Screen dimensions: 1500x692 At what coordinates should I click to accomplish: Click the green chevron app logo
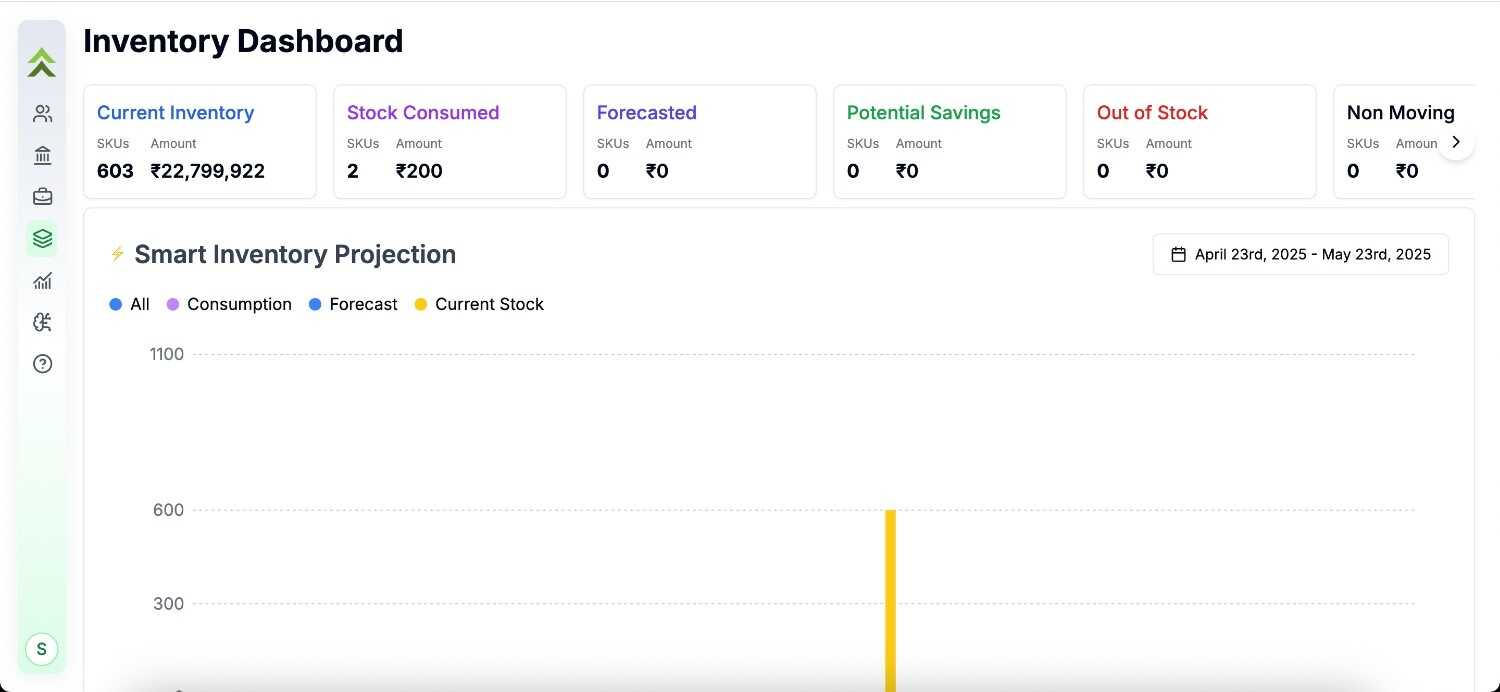tap(42, 63)
